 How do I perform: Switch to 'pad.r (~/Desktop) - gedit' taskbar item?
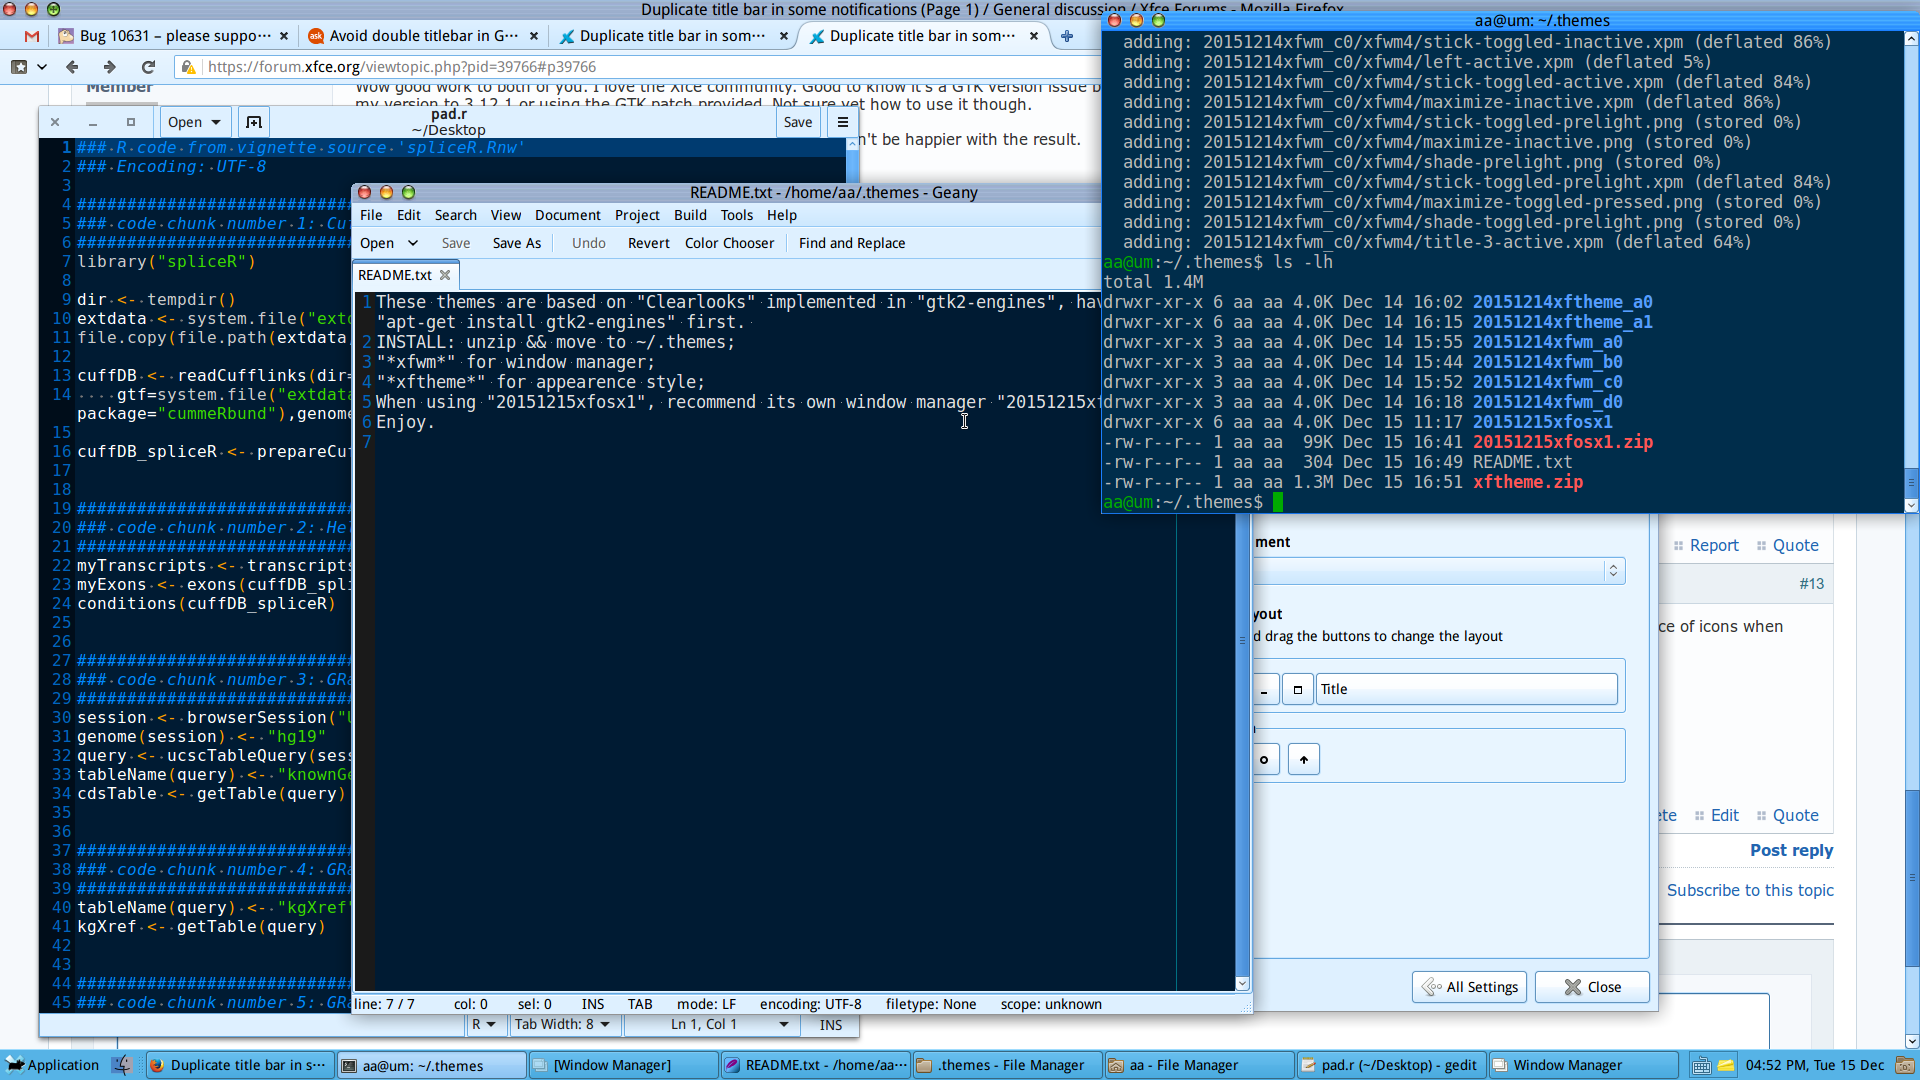(x=1392, y=1065)
